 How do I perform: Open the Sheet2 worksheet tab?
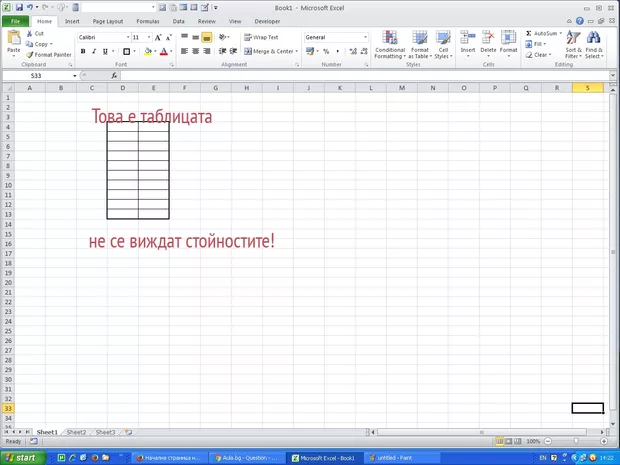(75, 432)
